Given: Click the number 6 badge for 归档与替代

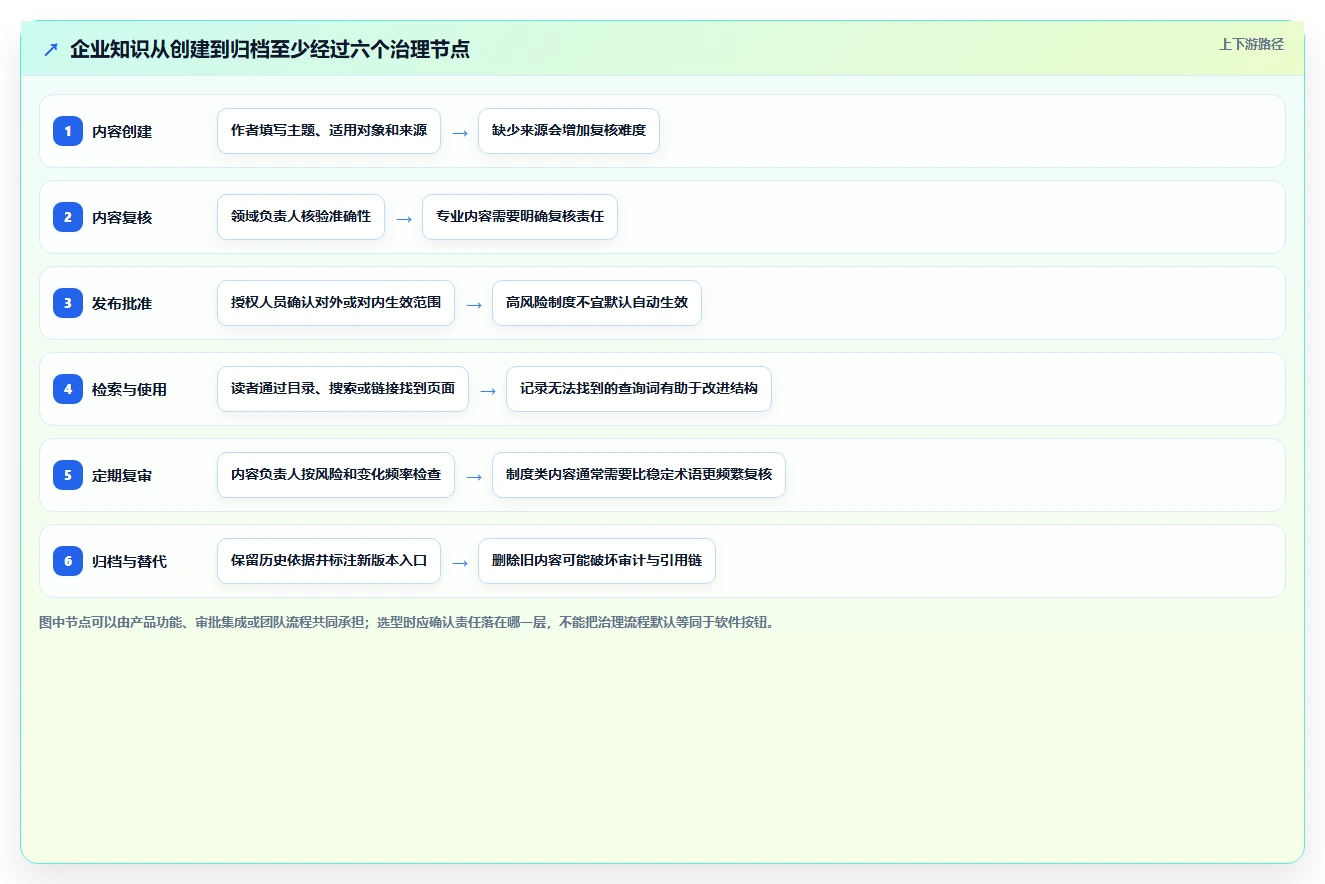Looking at the screenshot, I should click(68, 561).
